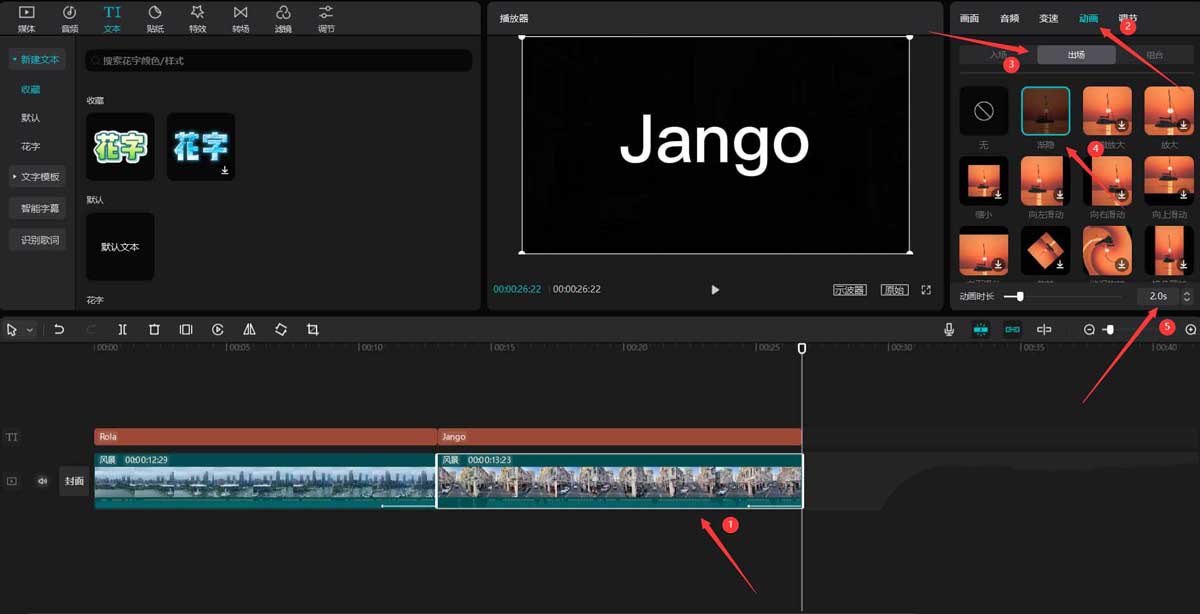The width and height of the screenshot is (1200, 614).
Task: Switch to the 入场 animation tab
Action: pyautogui.click(x=997, y=55)
